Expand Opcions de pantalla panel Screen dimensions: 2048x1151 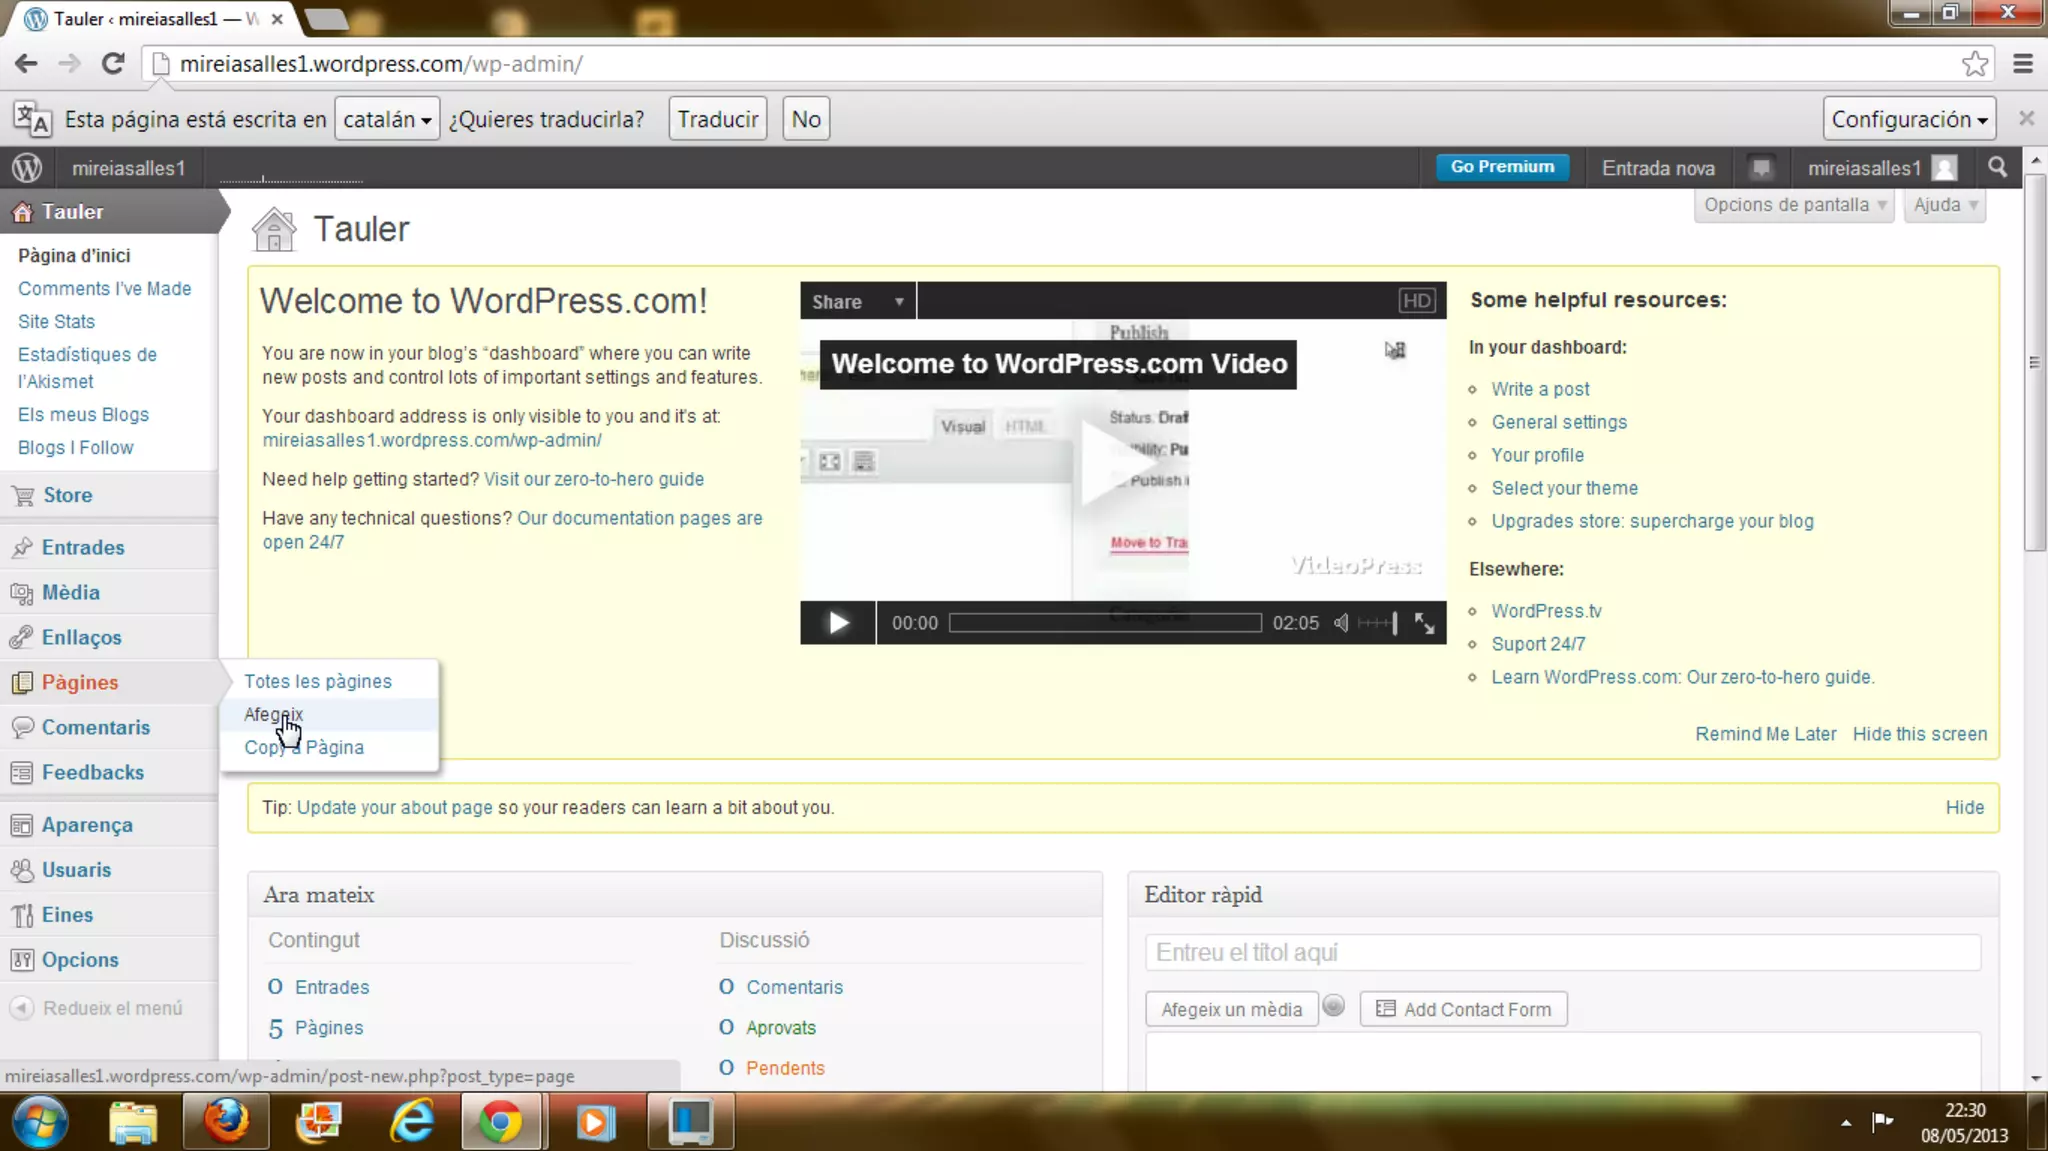pyautogui.click(x=1794, y=205)
